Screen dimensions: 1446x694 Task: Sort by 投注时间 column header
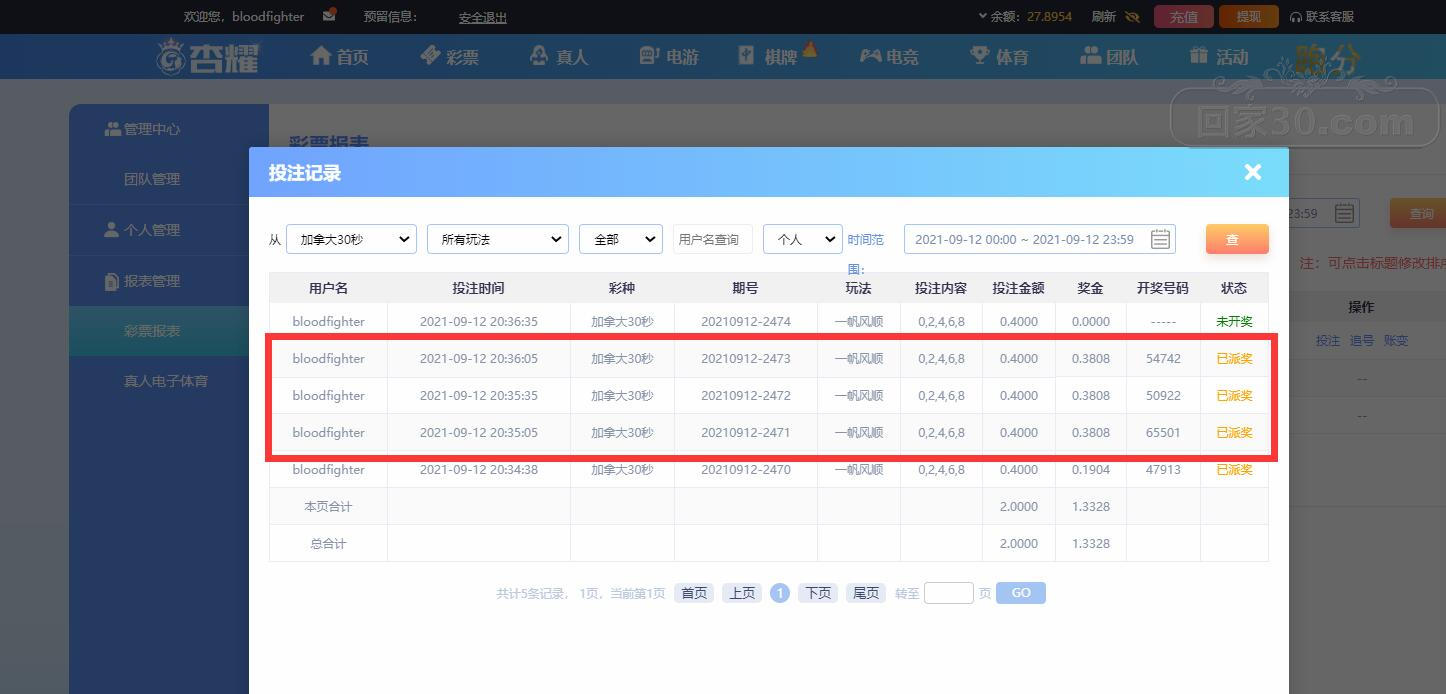tap(478, 288)
